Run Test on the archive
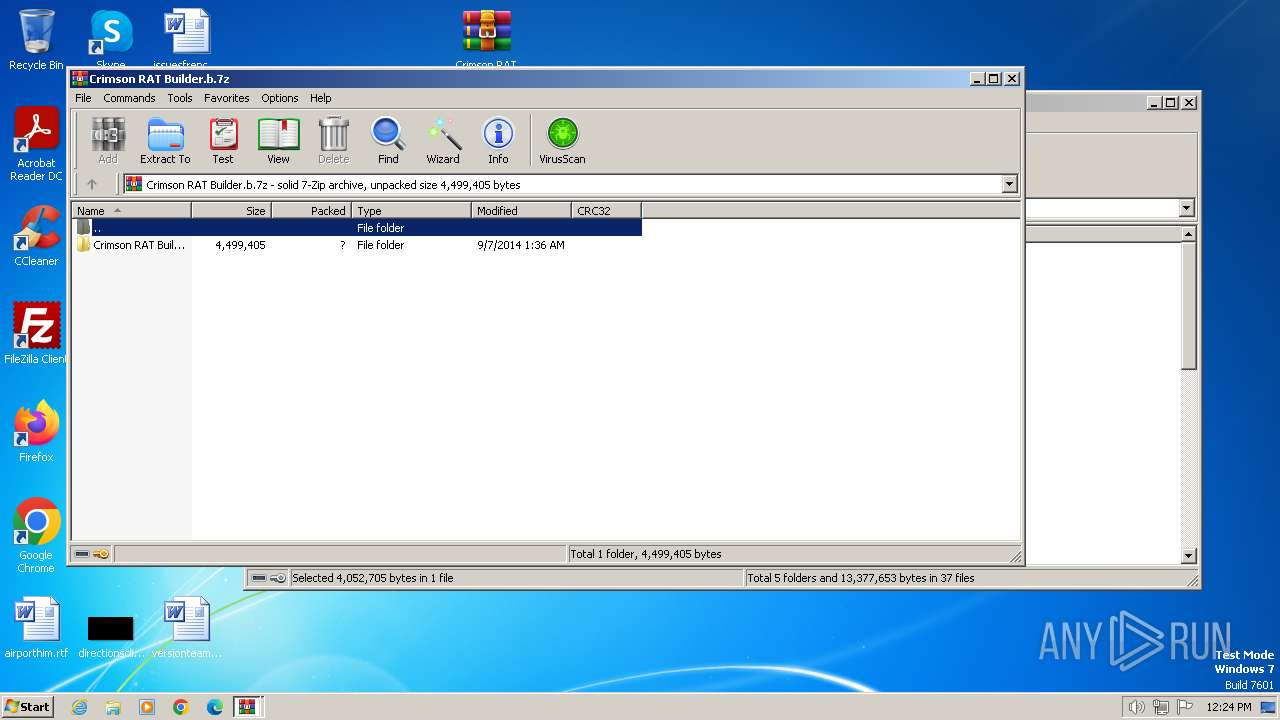 [x=223, y=140]
